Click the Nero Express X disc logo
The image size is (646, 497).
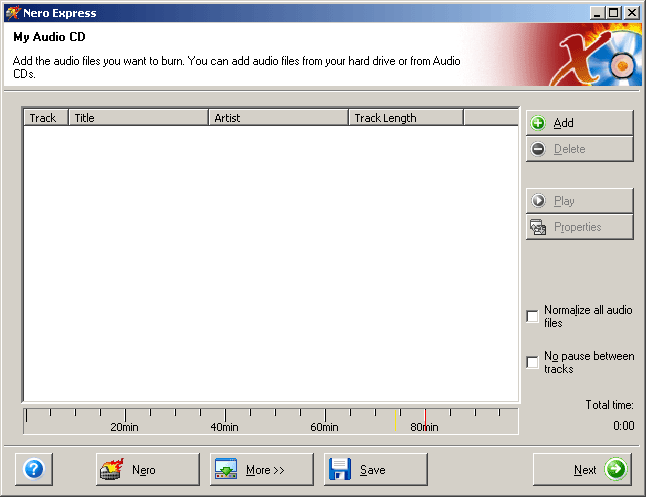pyautogui.click(x=596, y=55)
